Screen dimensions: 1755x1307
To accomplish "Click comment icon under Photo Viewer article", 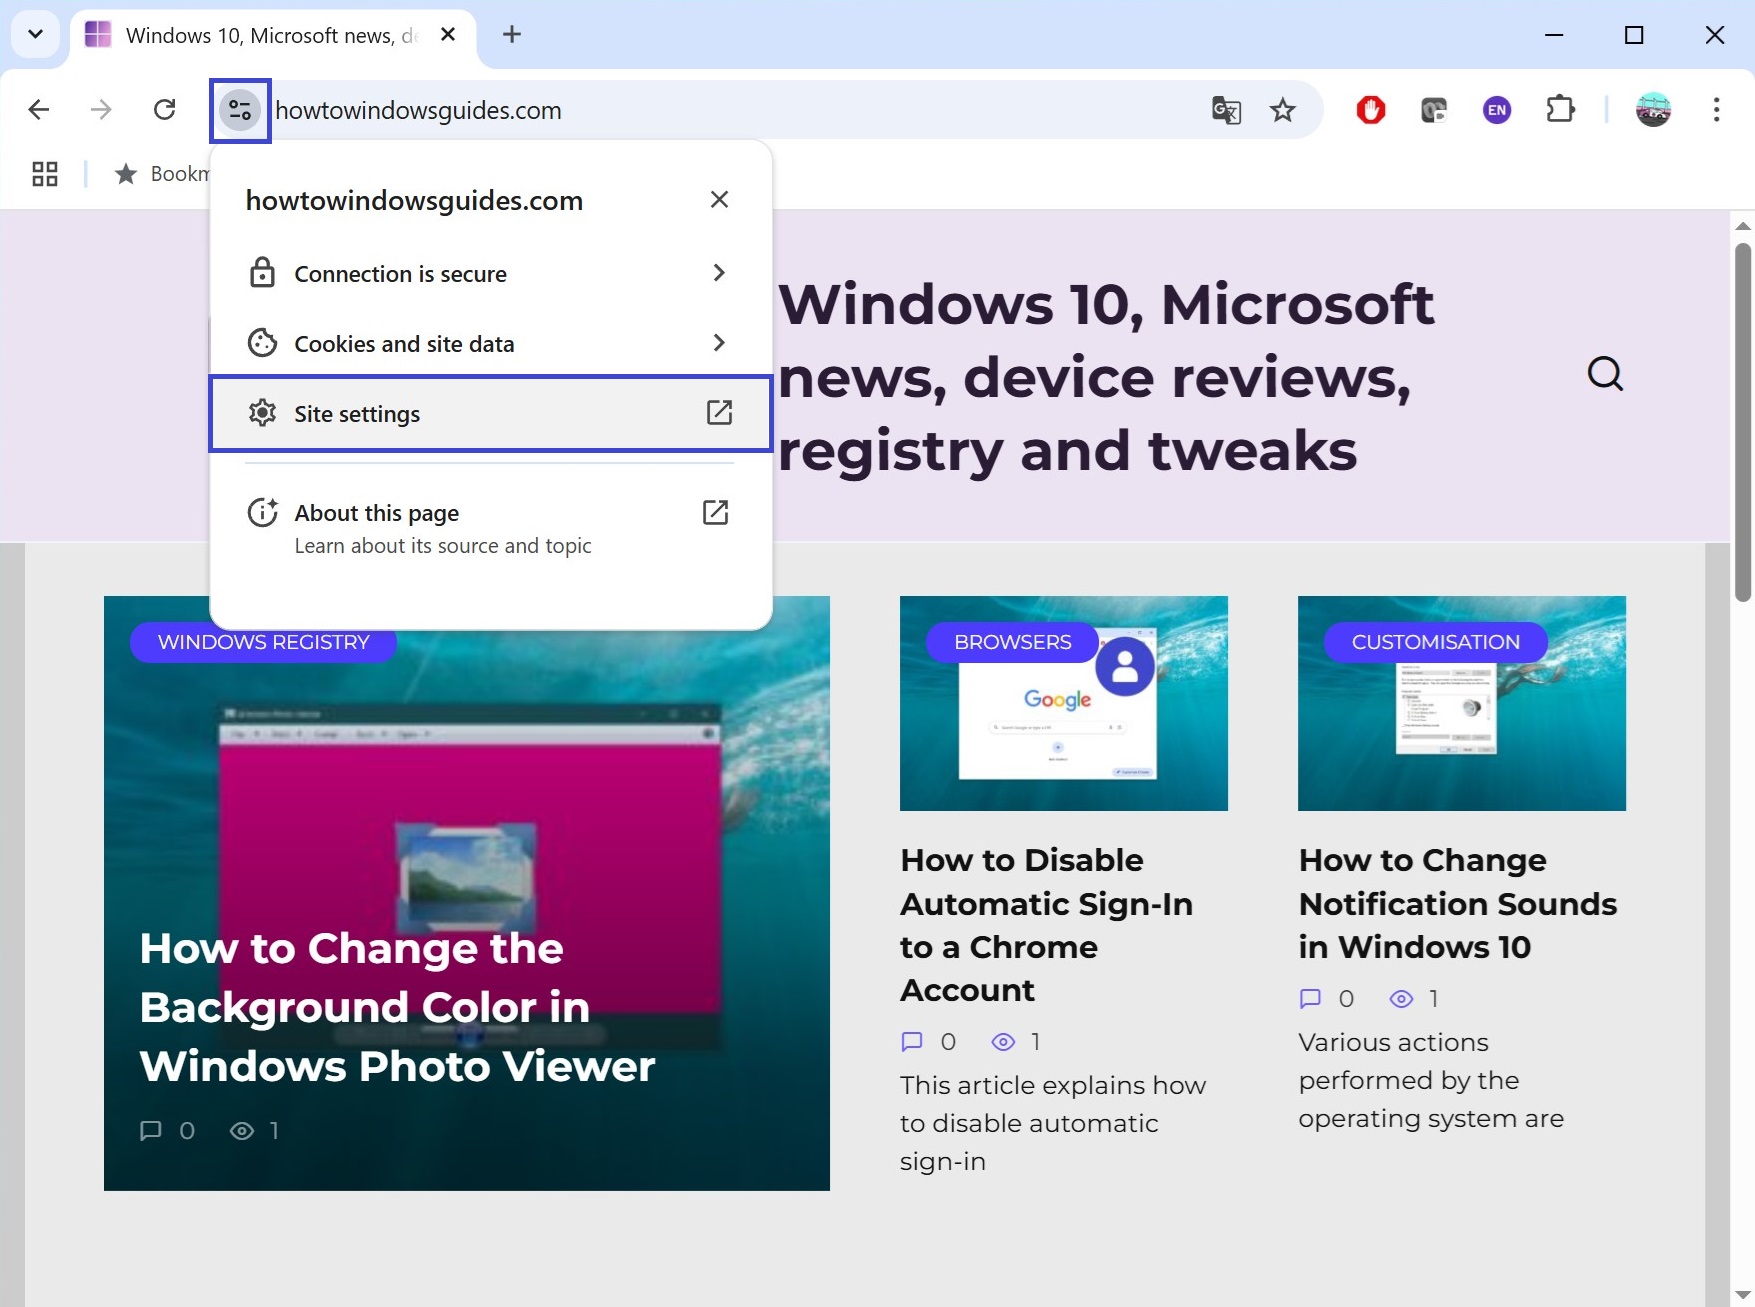I will click(x=151, y=1131).
